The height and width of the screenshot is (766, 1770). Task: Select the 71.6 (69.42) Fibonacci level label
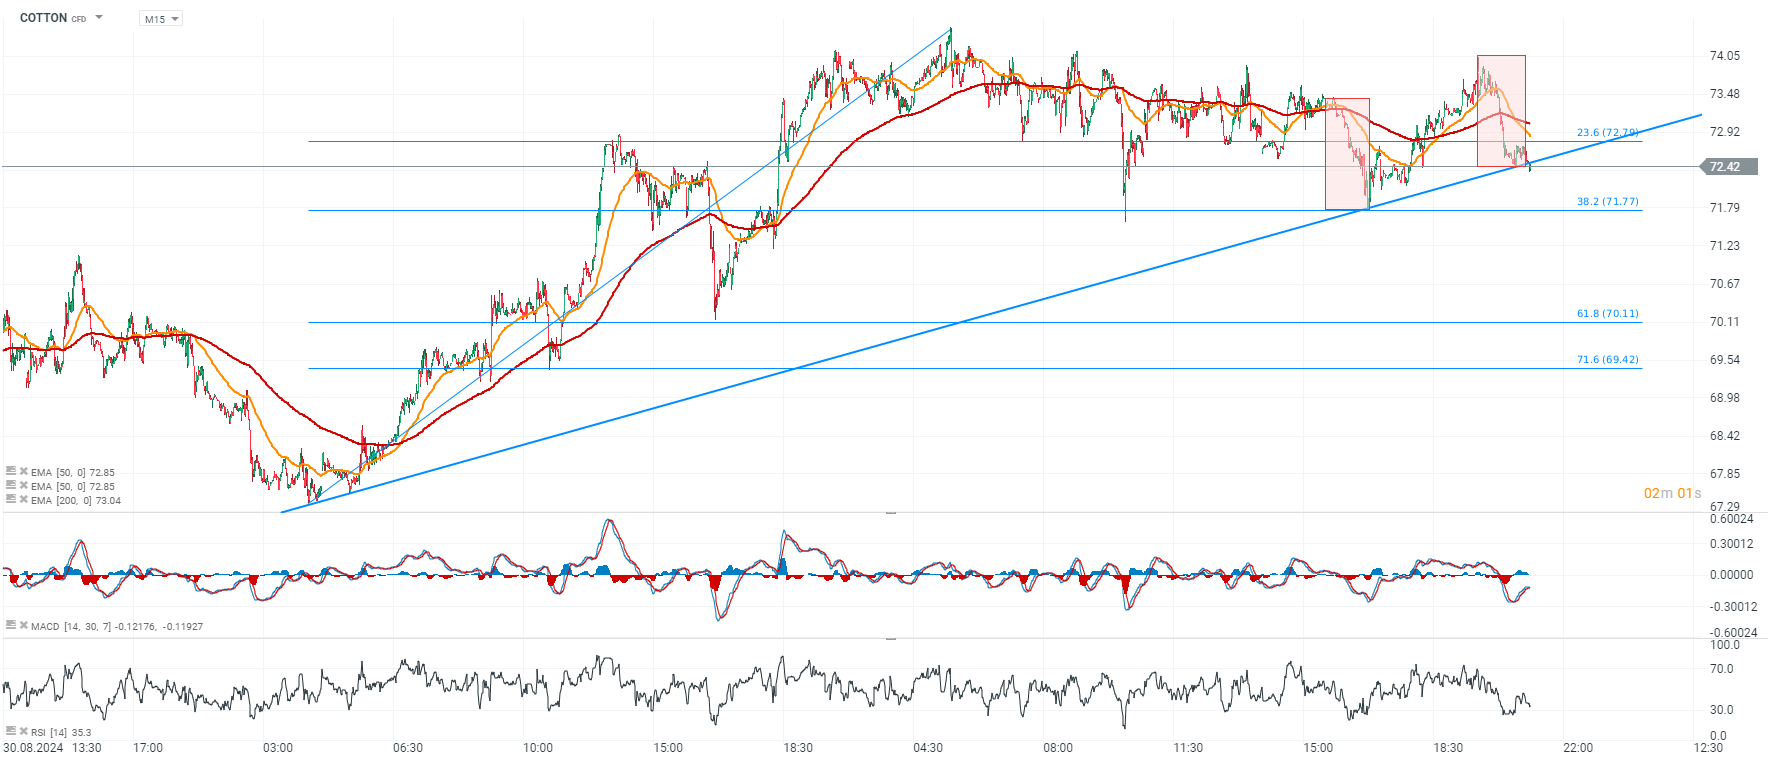[x=1608, y=359]
